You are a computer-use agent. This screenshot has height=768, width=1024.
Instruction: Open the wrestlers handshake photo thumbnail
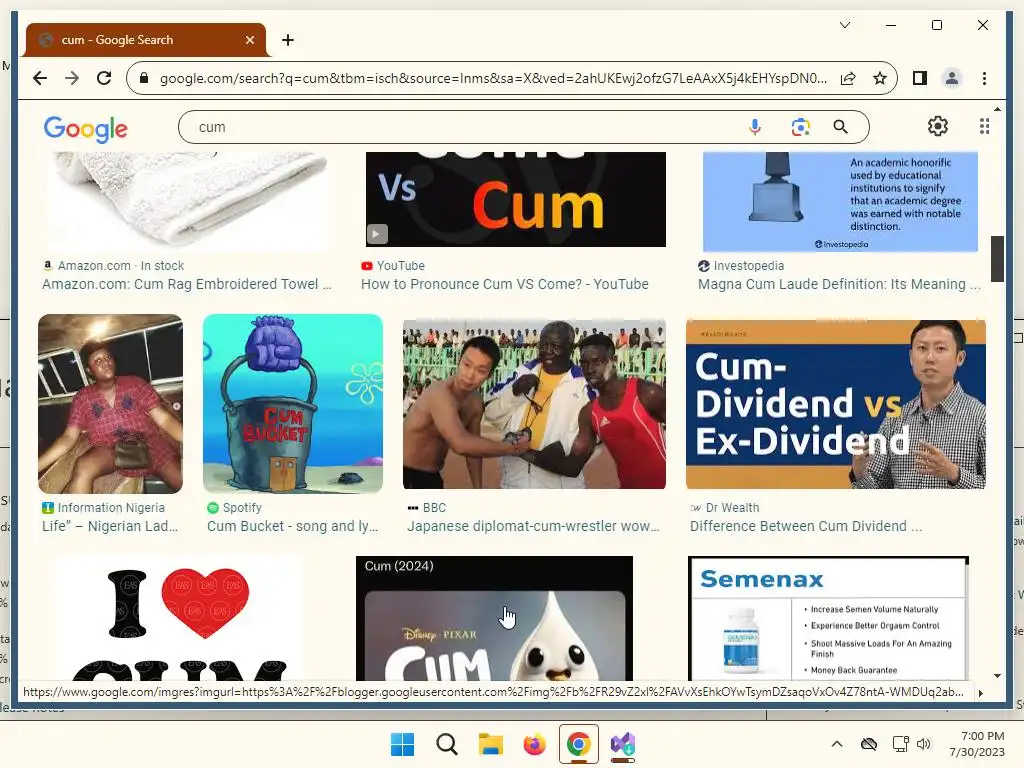tap(534, 404)
